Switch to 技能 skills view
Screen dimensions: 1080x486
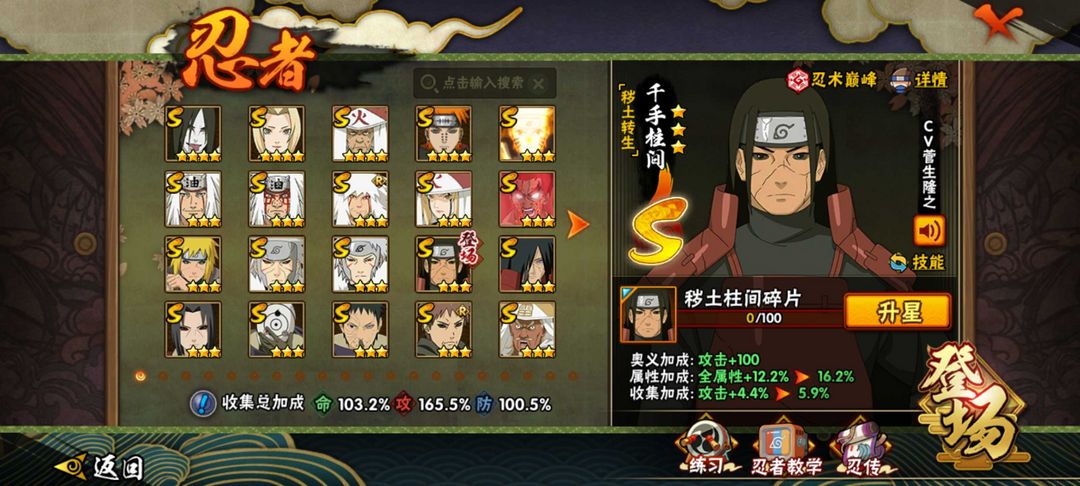(918, 262)
